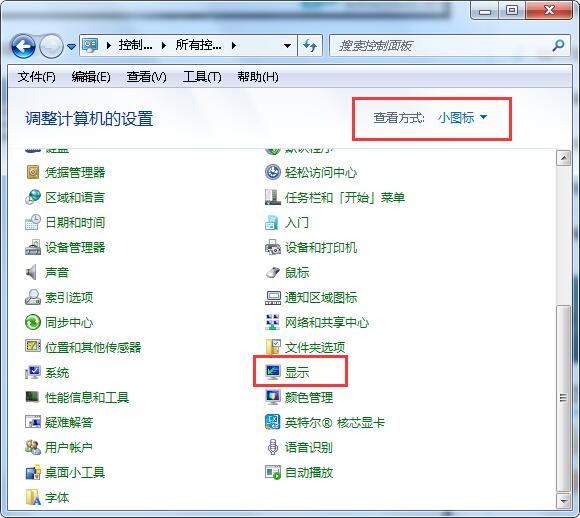Viewport: 580px width, 518px height.
Task: Open 位置和其他传感器 link text
Action: pyautogui.click(x=93, y=347)
